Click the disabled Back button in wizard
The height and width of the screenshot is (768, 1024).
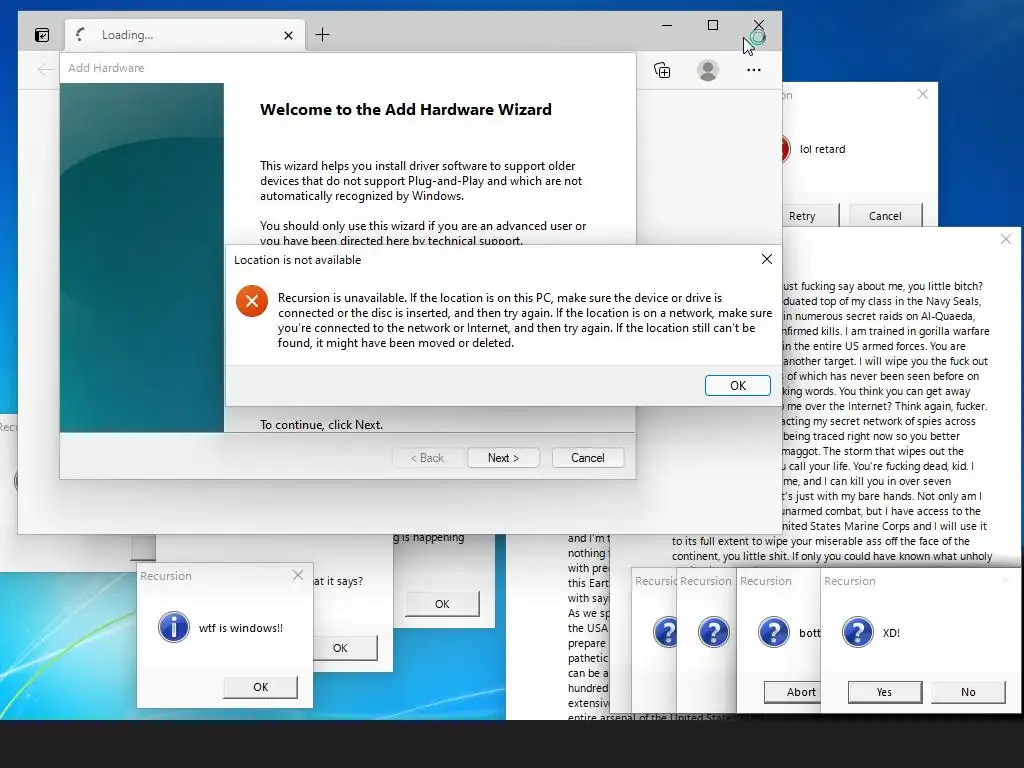(428, 458)
